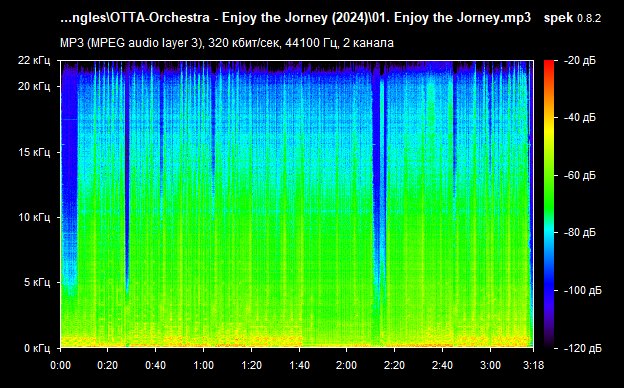Click the -40 дБ level on color scale
The image size is (624, 388).
[x=580, y=117]
